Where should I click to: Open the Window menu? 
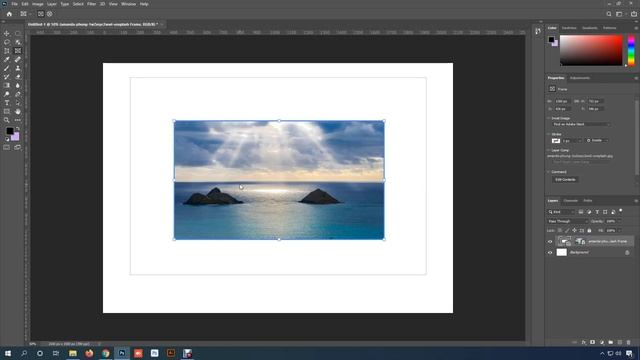pyautogui.click(x=128, y=4)
